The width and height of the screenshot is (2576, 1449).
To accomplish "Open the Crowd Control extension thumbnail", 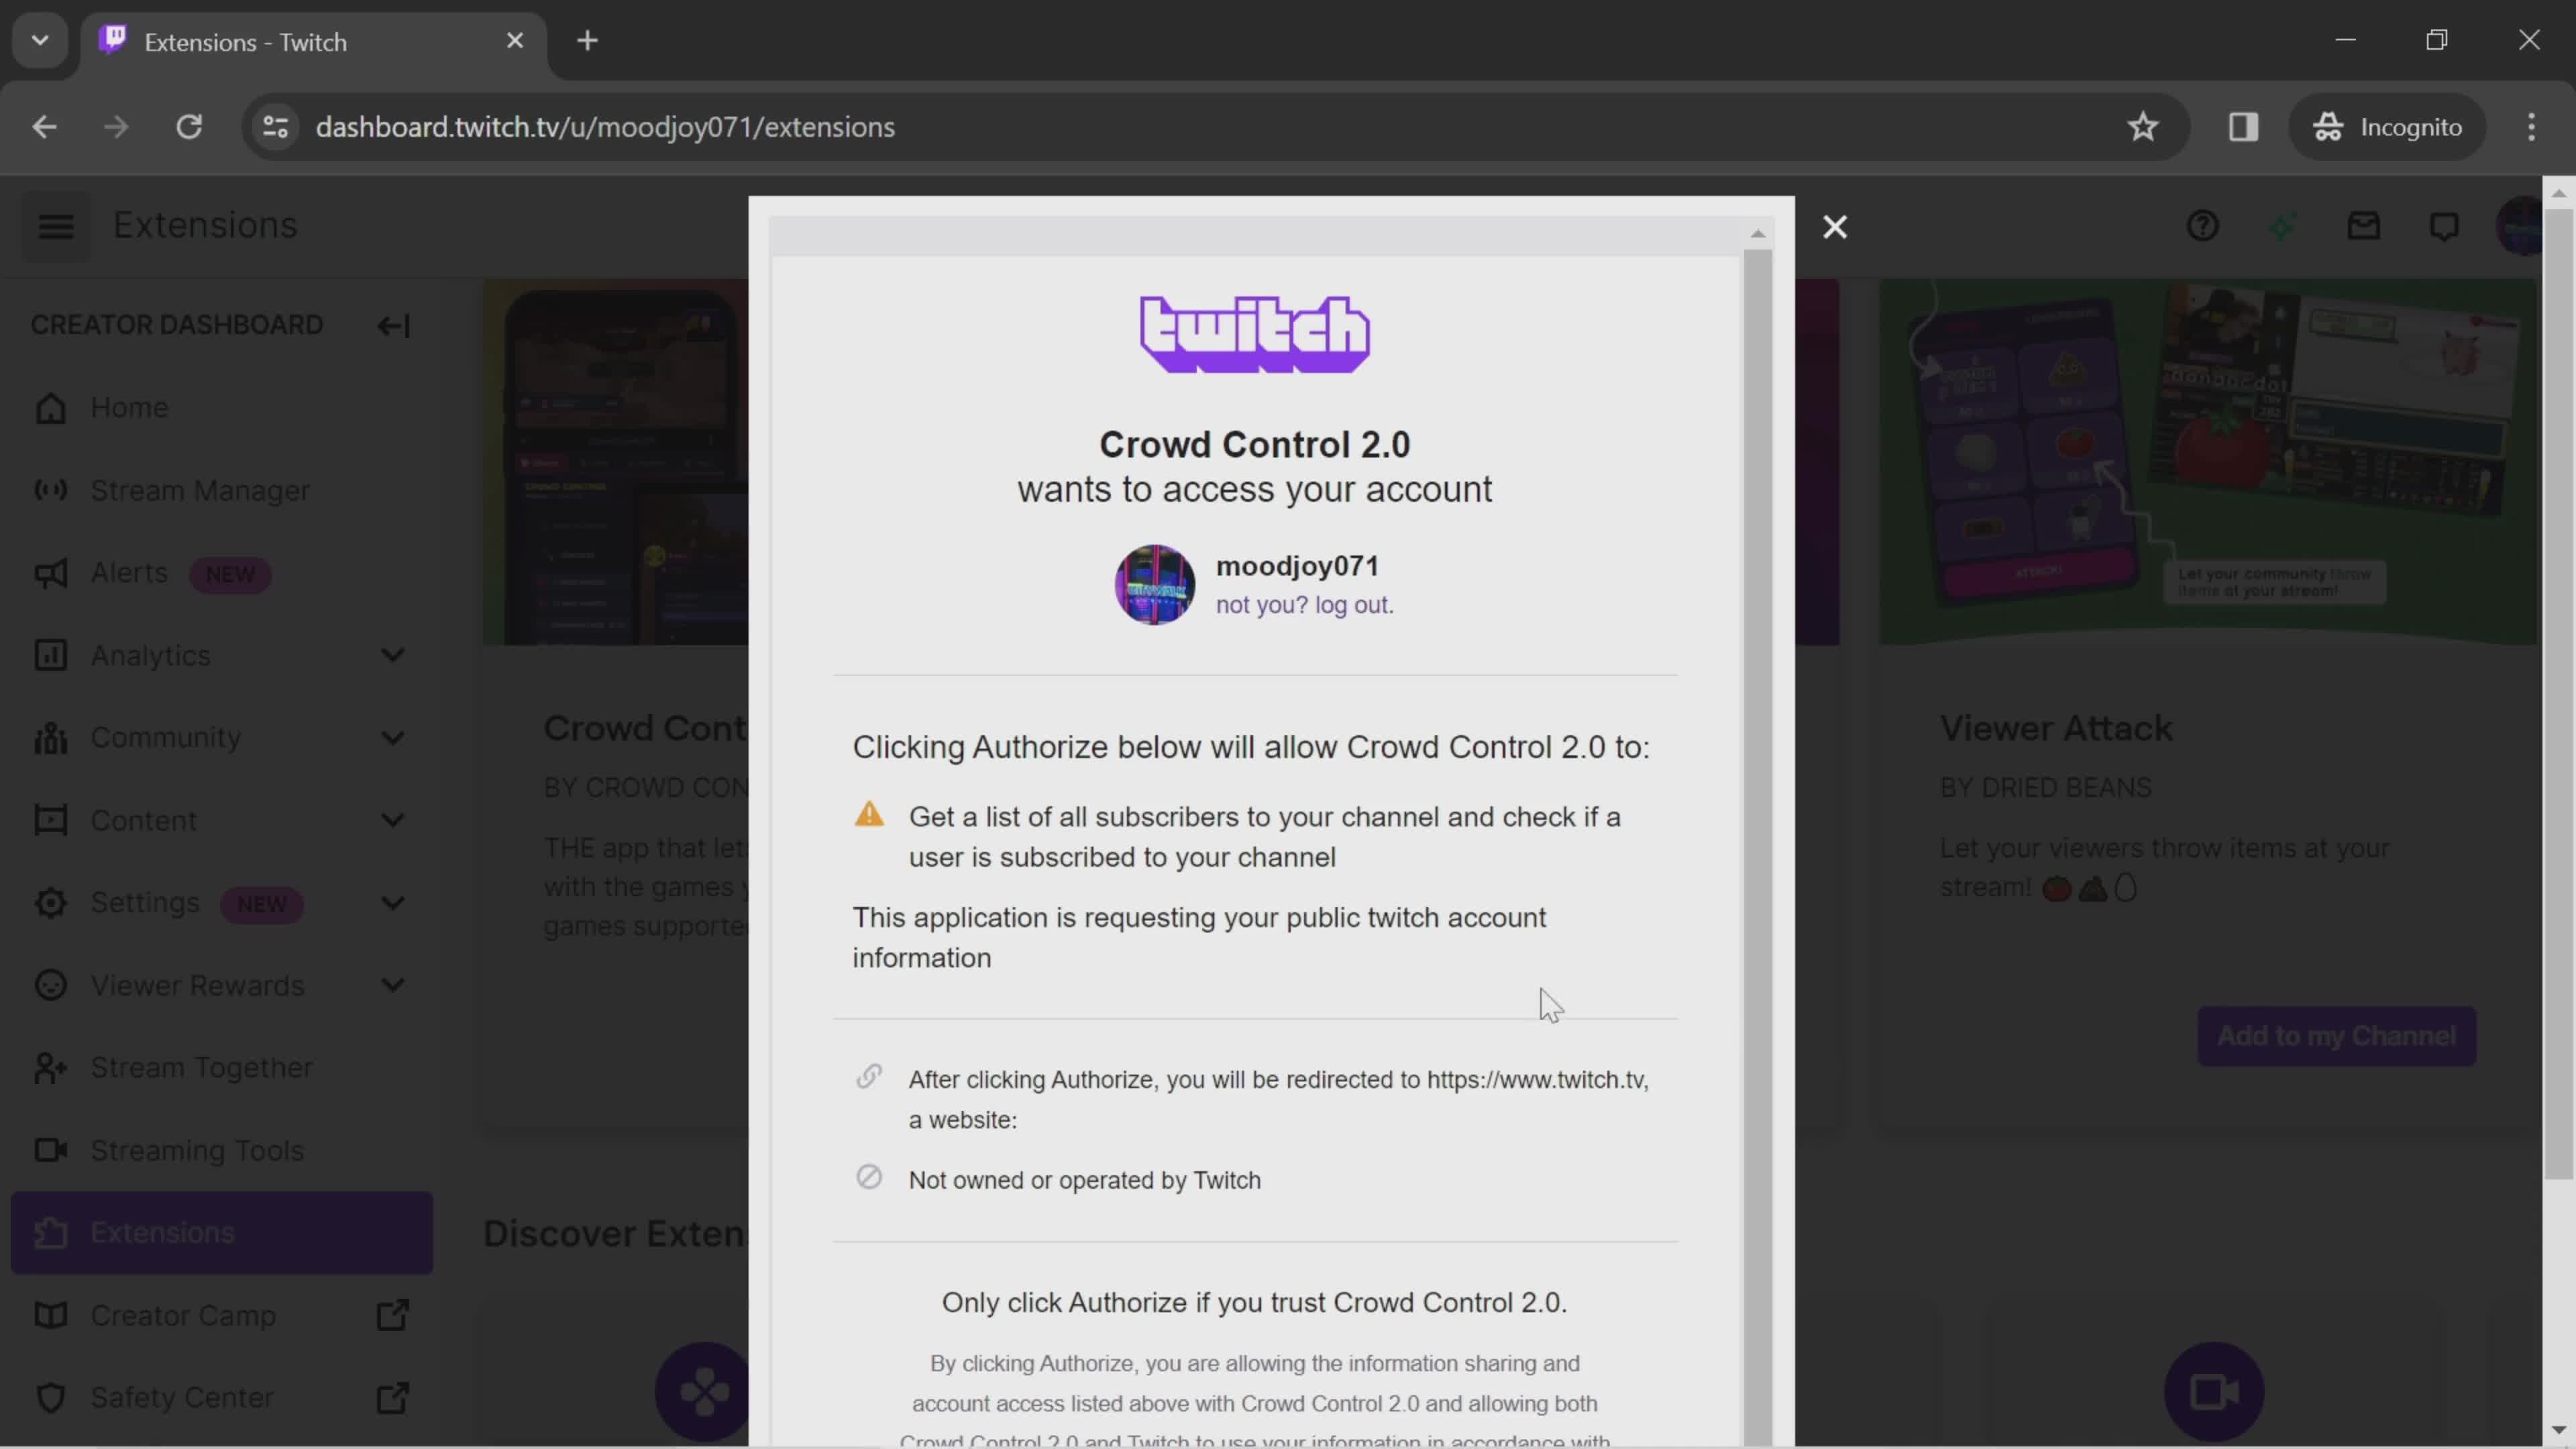I will point(616,462).
